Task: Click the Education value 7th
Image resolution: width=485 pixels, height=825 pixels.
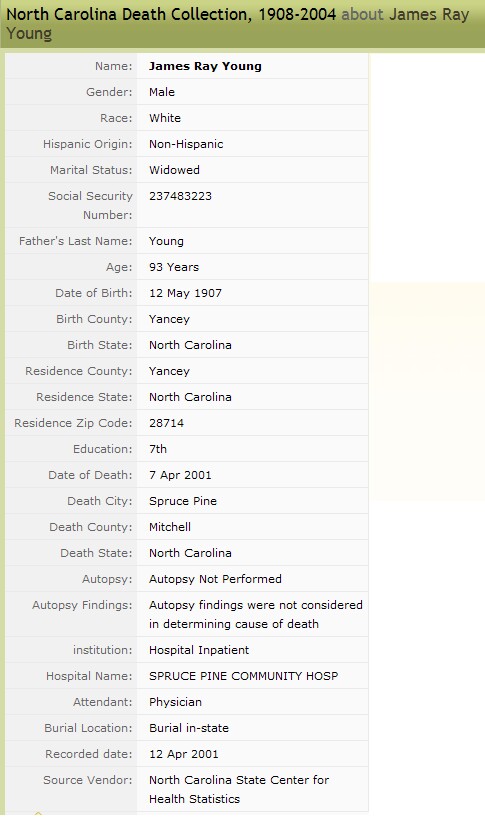Action: (158, 449)
